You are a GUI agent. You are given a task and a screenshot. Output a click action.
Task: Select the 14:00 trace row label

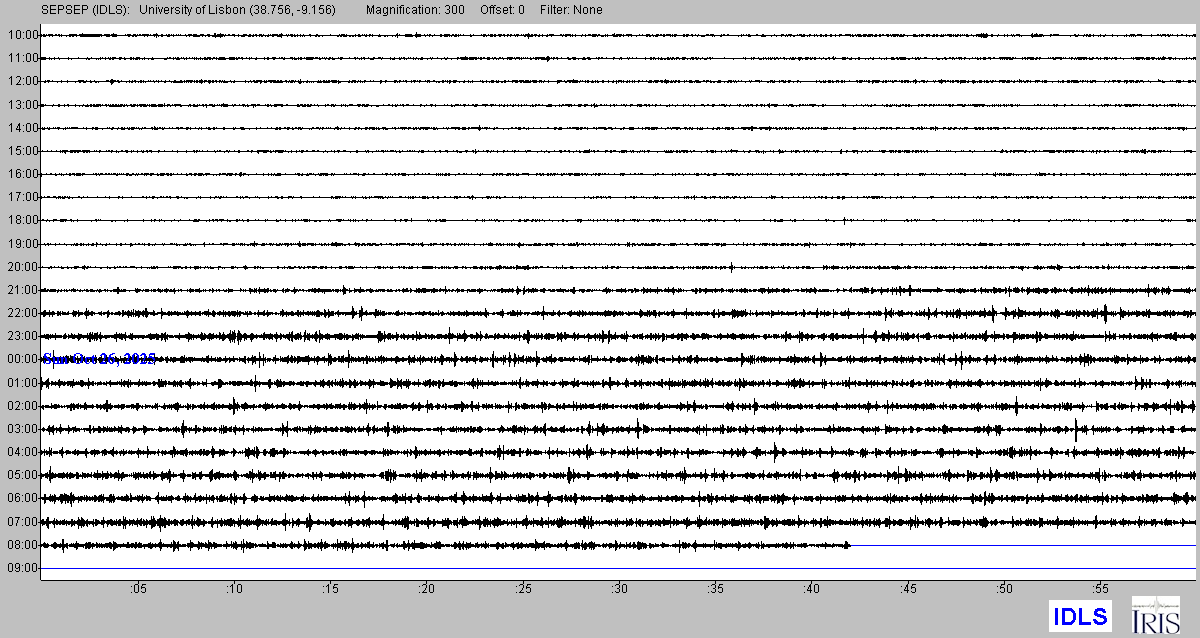[22, 128]
